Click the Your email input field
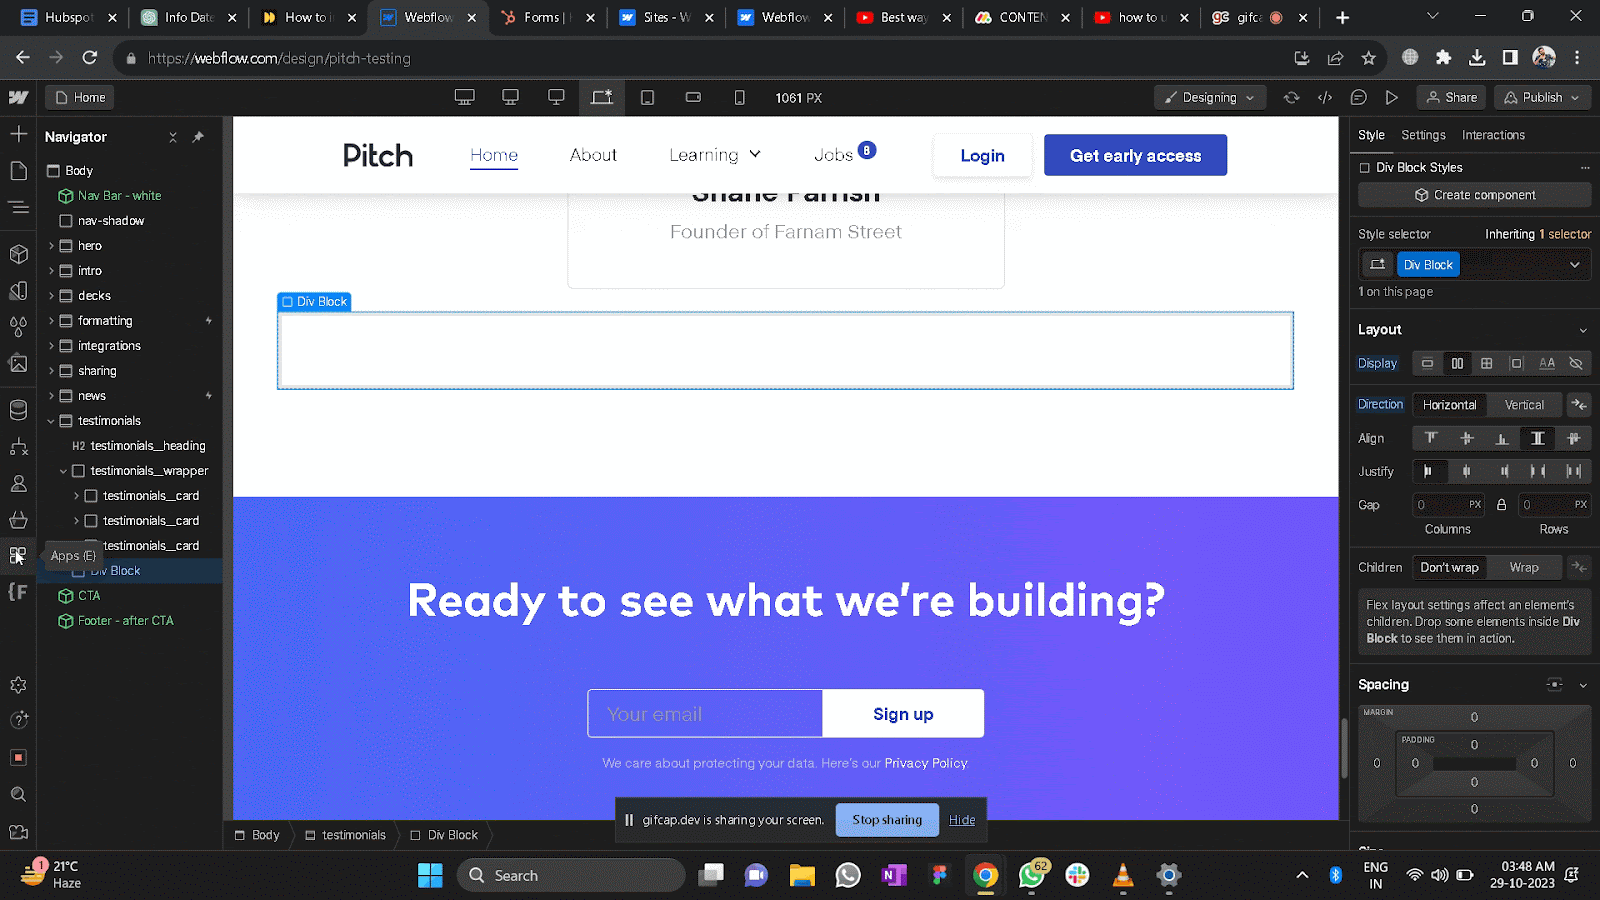 coord(705,714)
